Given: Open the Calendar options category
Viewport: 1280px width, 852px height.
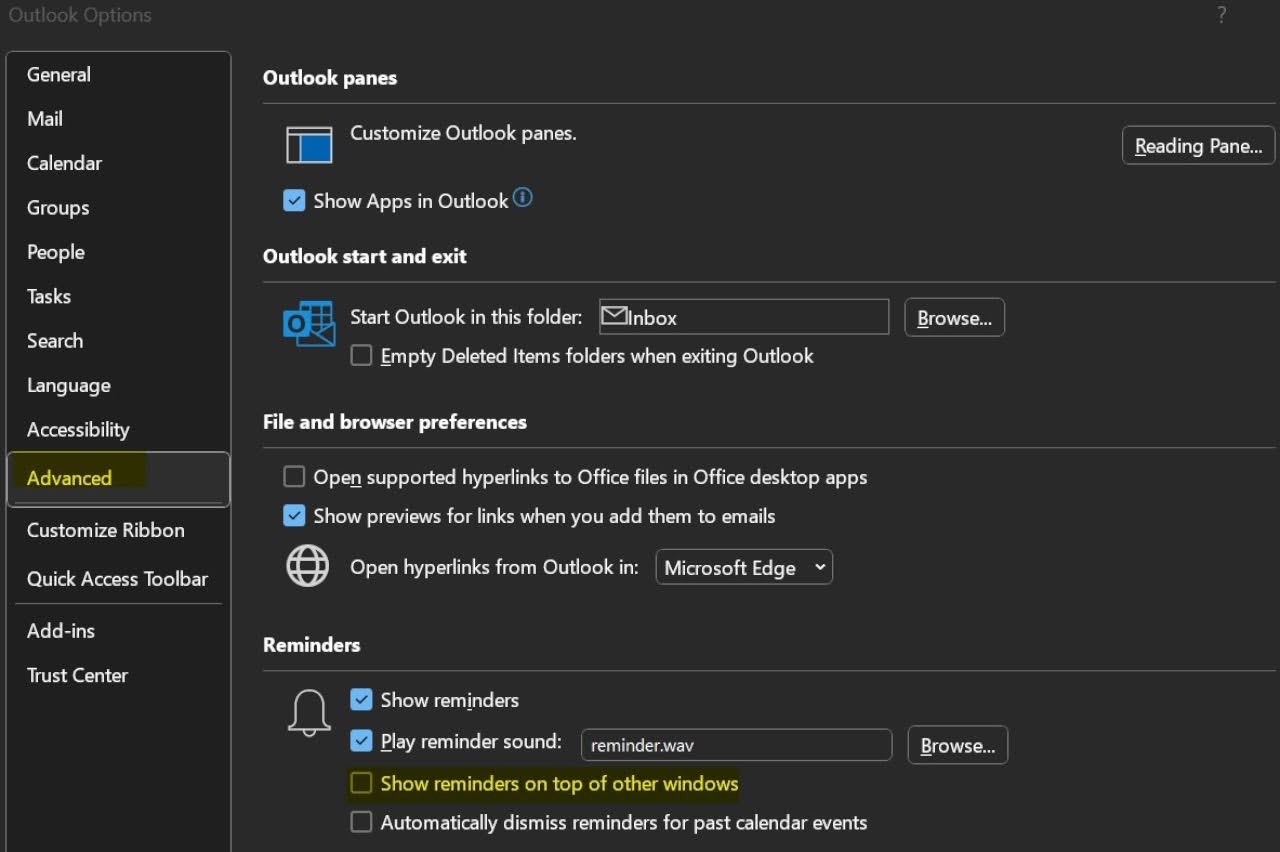Looking at the screenshot, I should (x=64, y=163).
